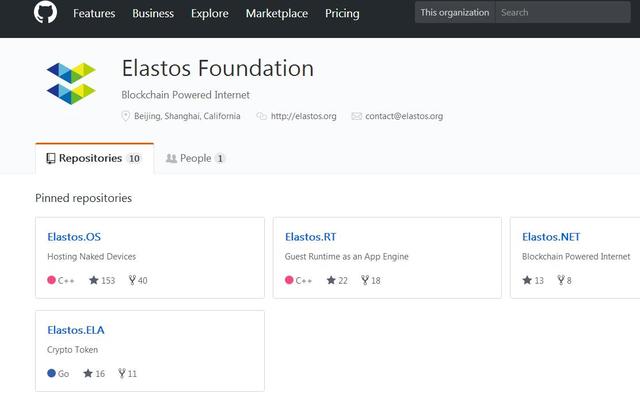Visit the Marketplace nav link
Viewport: 640px width, 397px height.
click(x=277, y=13)
